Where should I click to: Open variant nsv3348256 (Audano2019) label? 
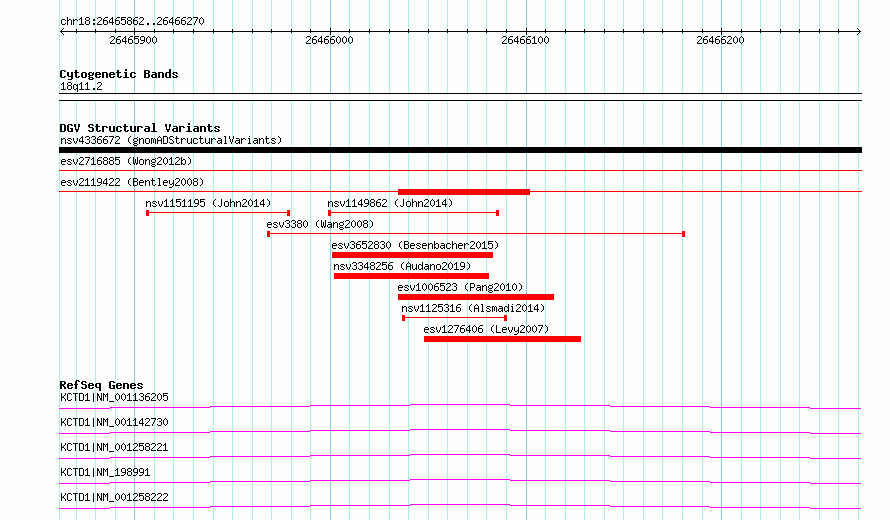click(402, 266)
